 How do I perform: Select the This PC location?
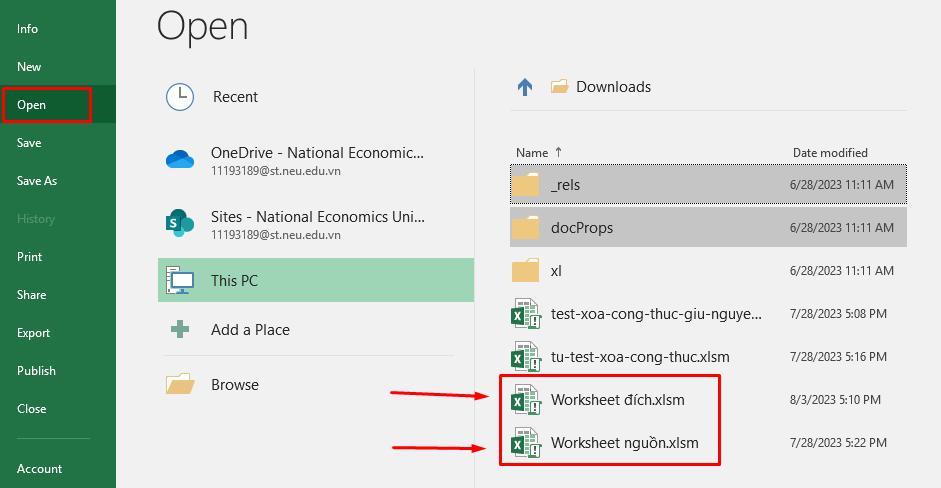pyautogui.click(x=316, y=280)
